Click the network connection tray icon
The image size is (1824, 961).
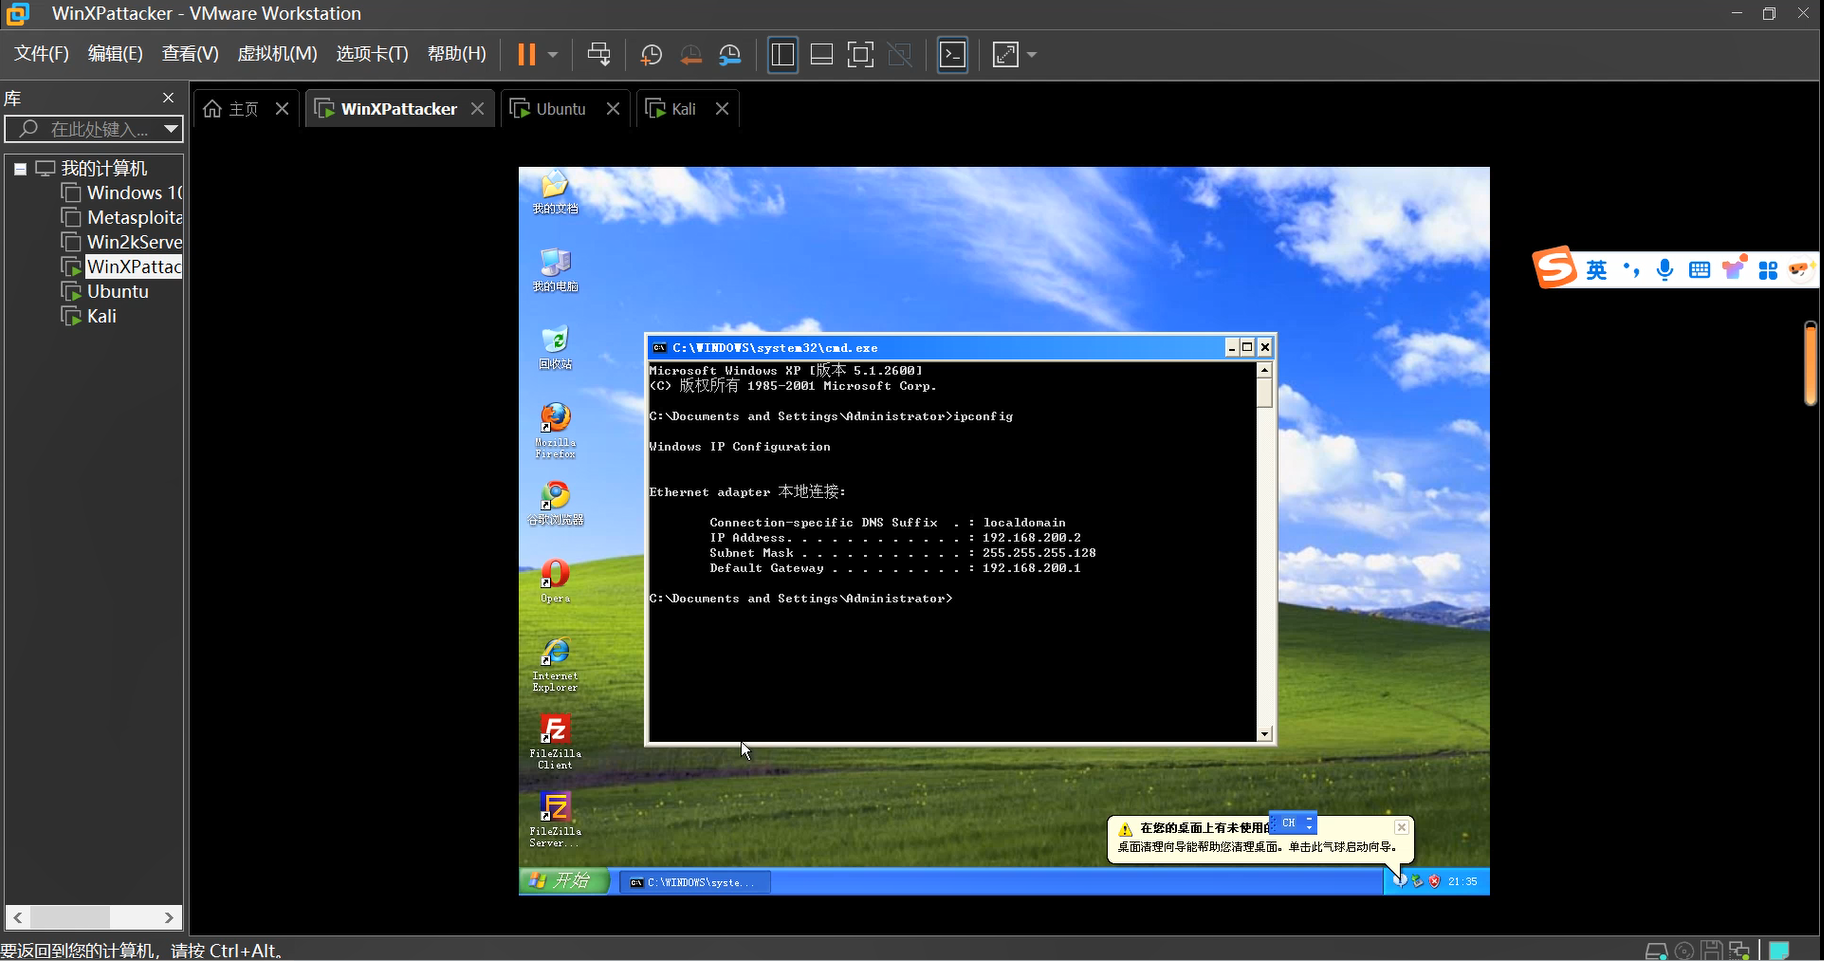pyautogui.click(x=1417, y=881)
